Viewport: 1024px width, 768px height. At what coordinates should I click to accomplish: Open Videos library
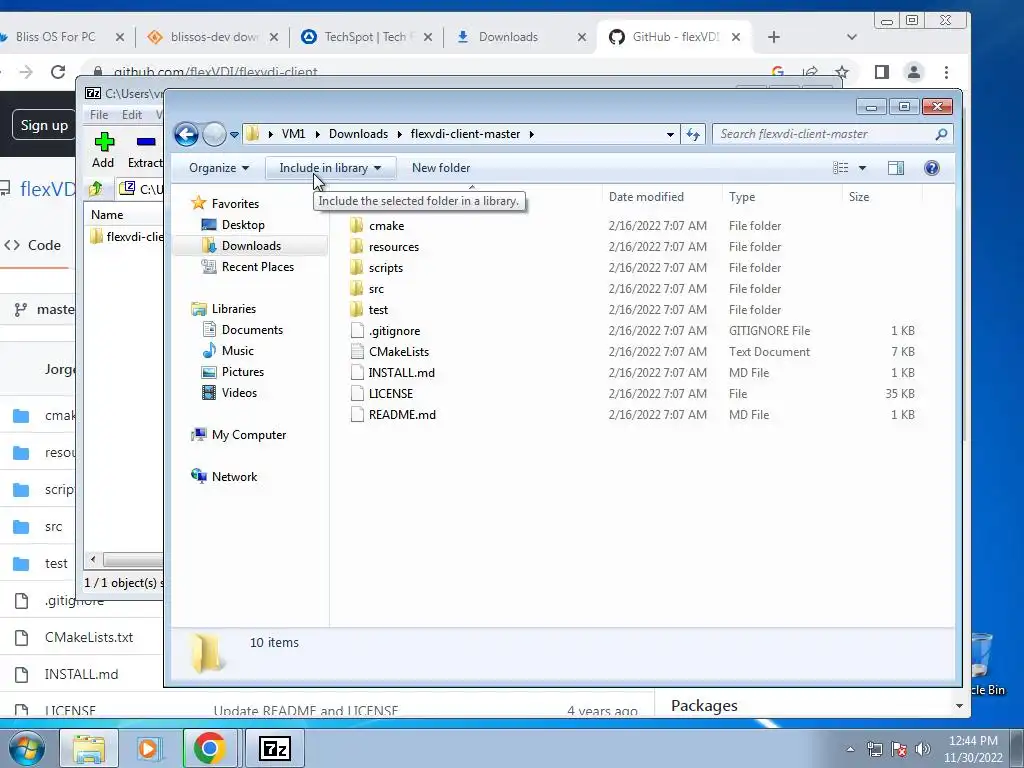(x=239, y=392)
